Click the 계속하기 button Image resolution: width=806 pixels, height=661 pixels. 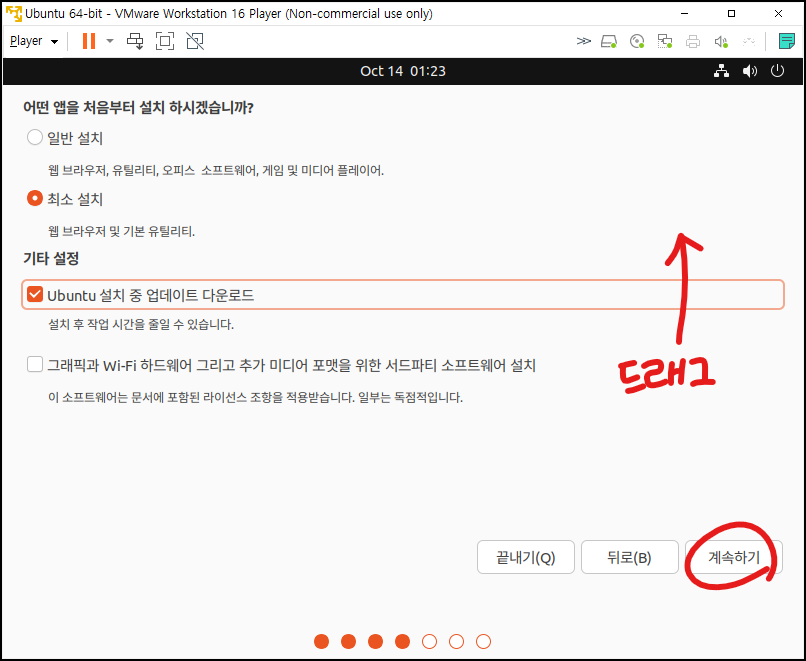pyautogui.click(x=734, y=557)
